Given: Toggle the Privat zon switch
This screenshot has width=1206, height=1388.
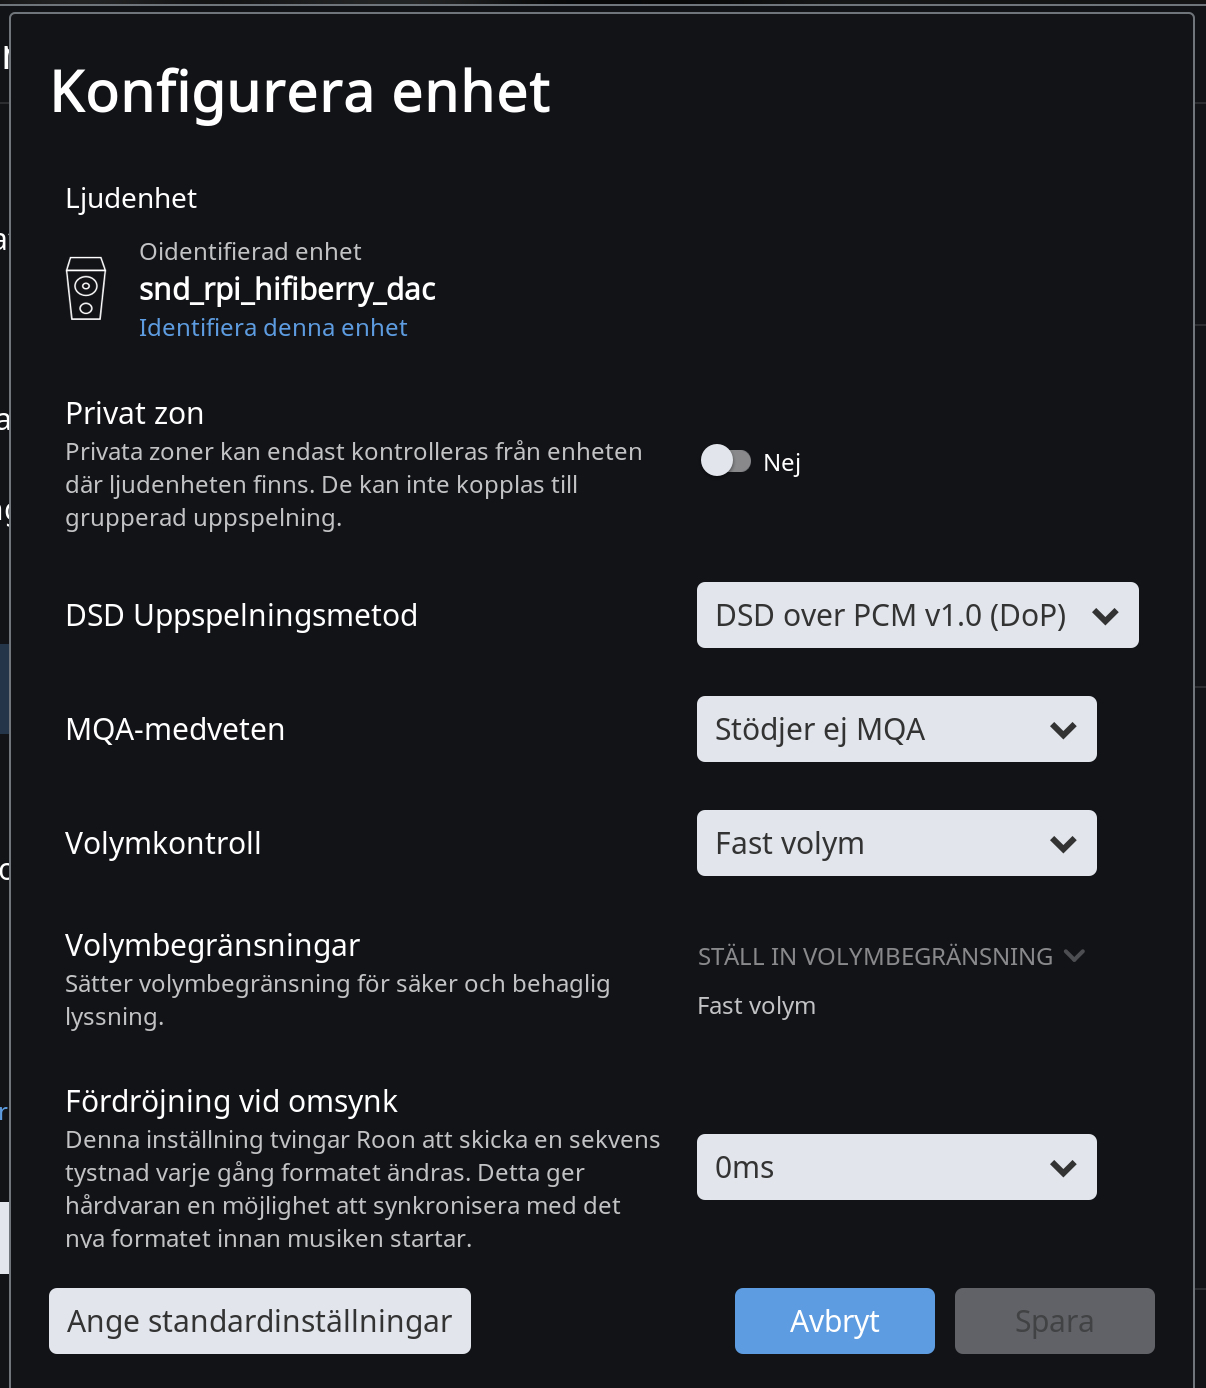Looking at the screenshot, I should (726, 461).
